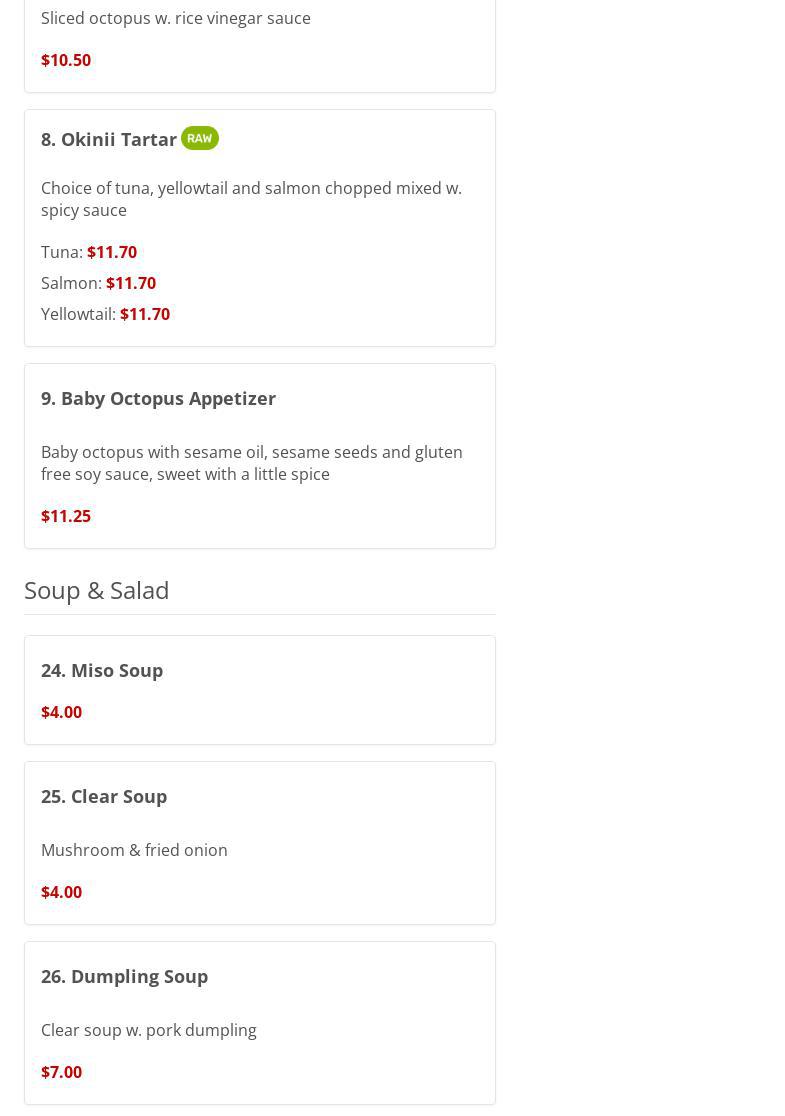Click the Okinii Tartar spicy sauce description
Screen dimensions: 785x1116
(x=251, y=199)
